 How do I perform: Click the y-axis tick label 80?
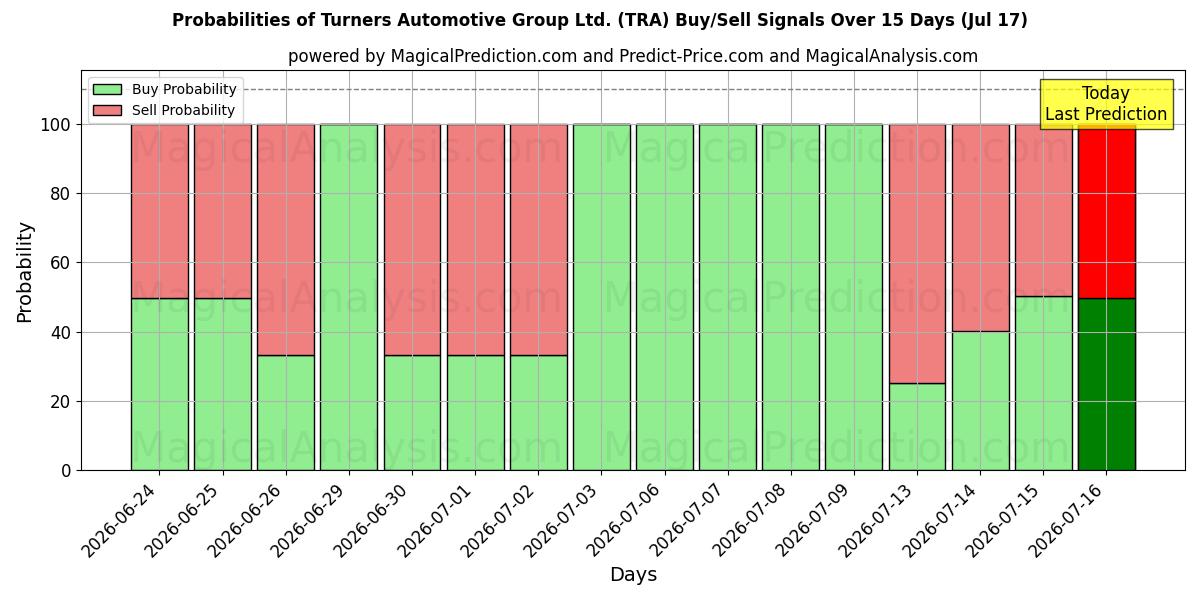coord(61,194)
